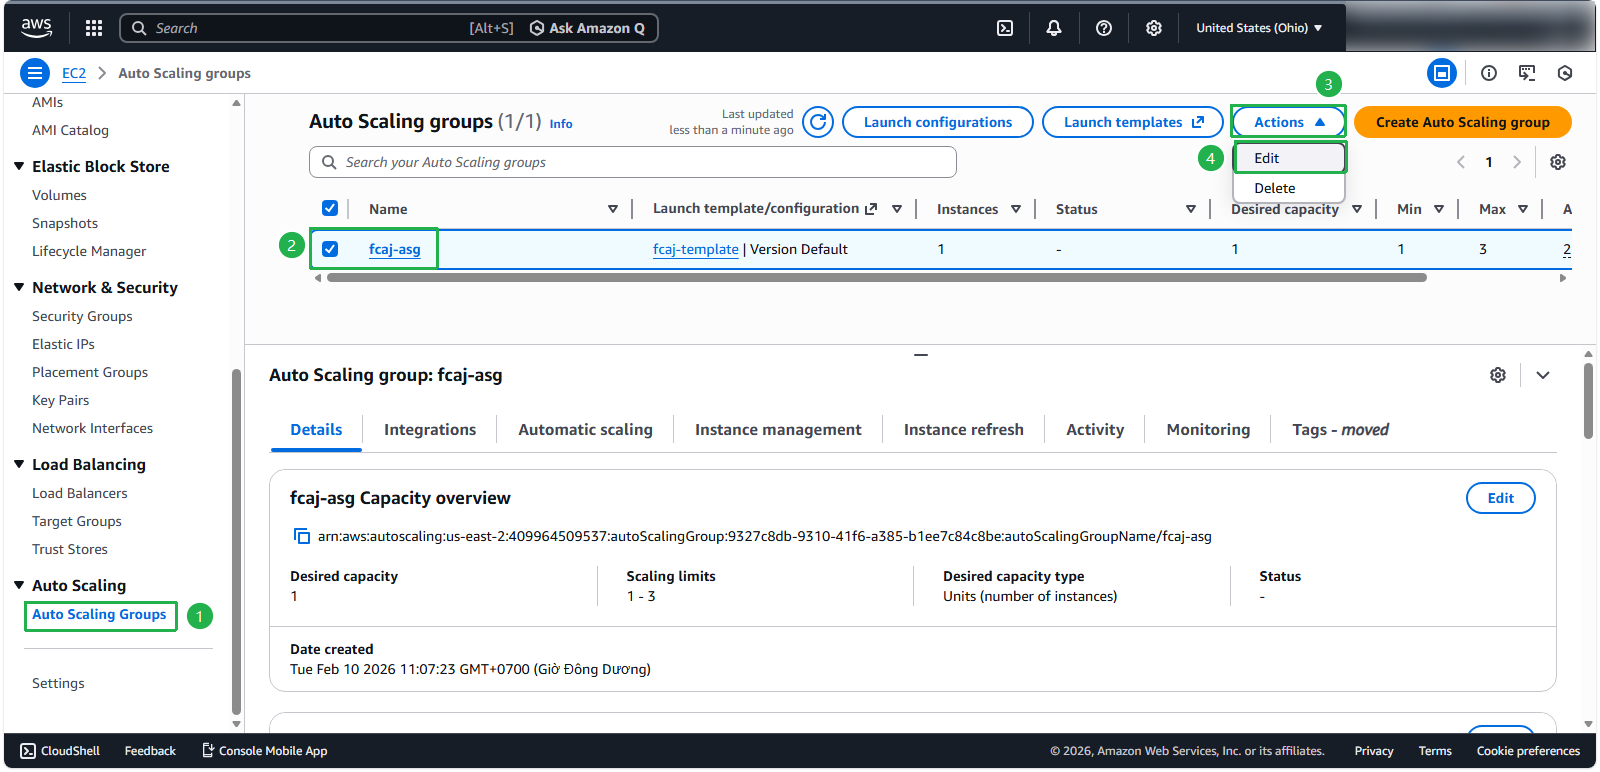Open the region selector United States (Ohio)

click(1259, 28)
